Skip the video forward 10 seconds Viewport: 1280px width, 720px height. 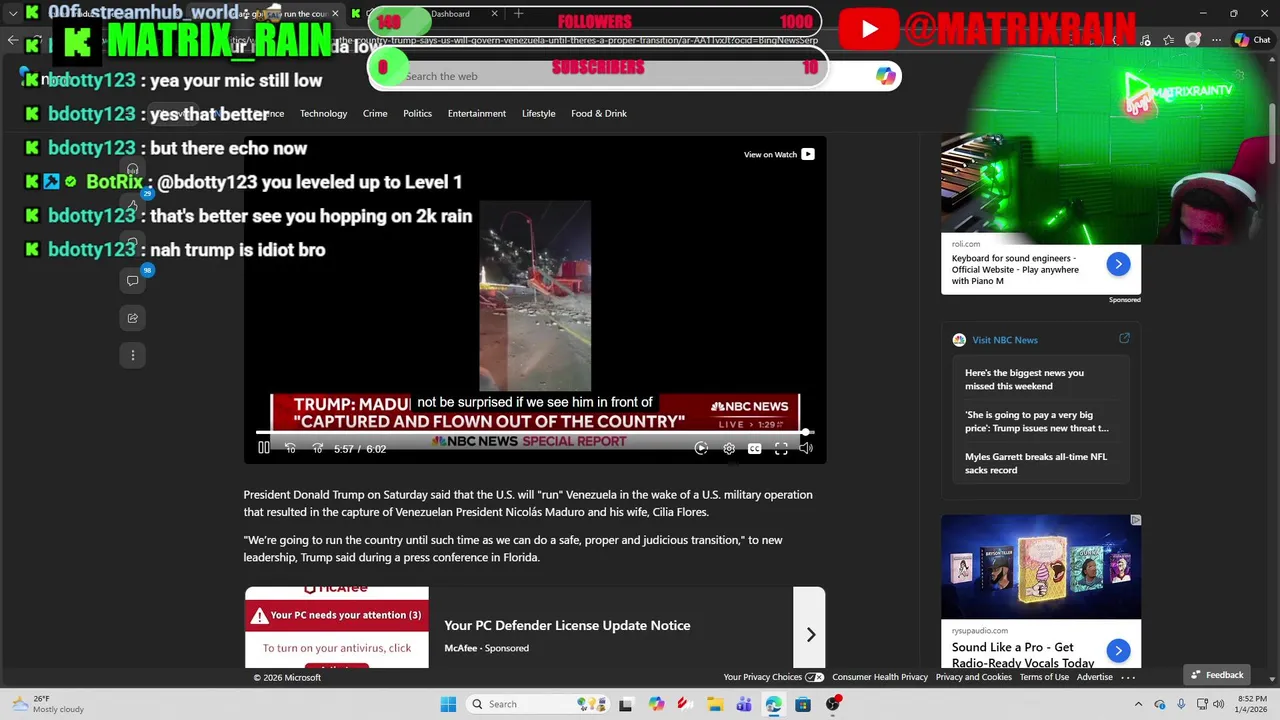click(x=318, y=449)
